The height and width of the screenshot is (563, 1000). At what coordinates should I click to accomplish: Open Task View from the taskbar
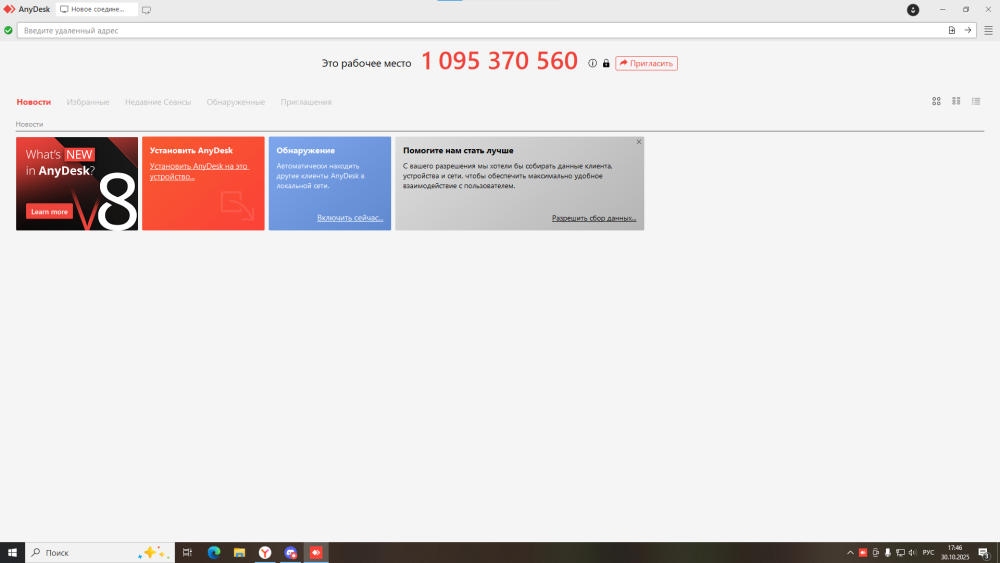[187, 553]
